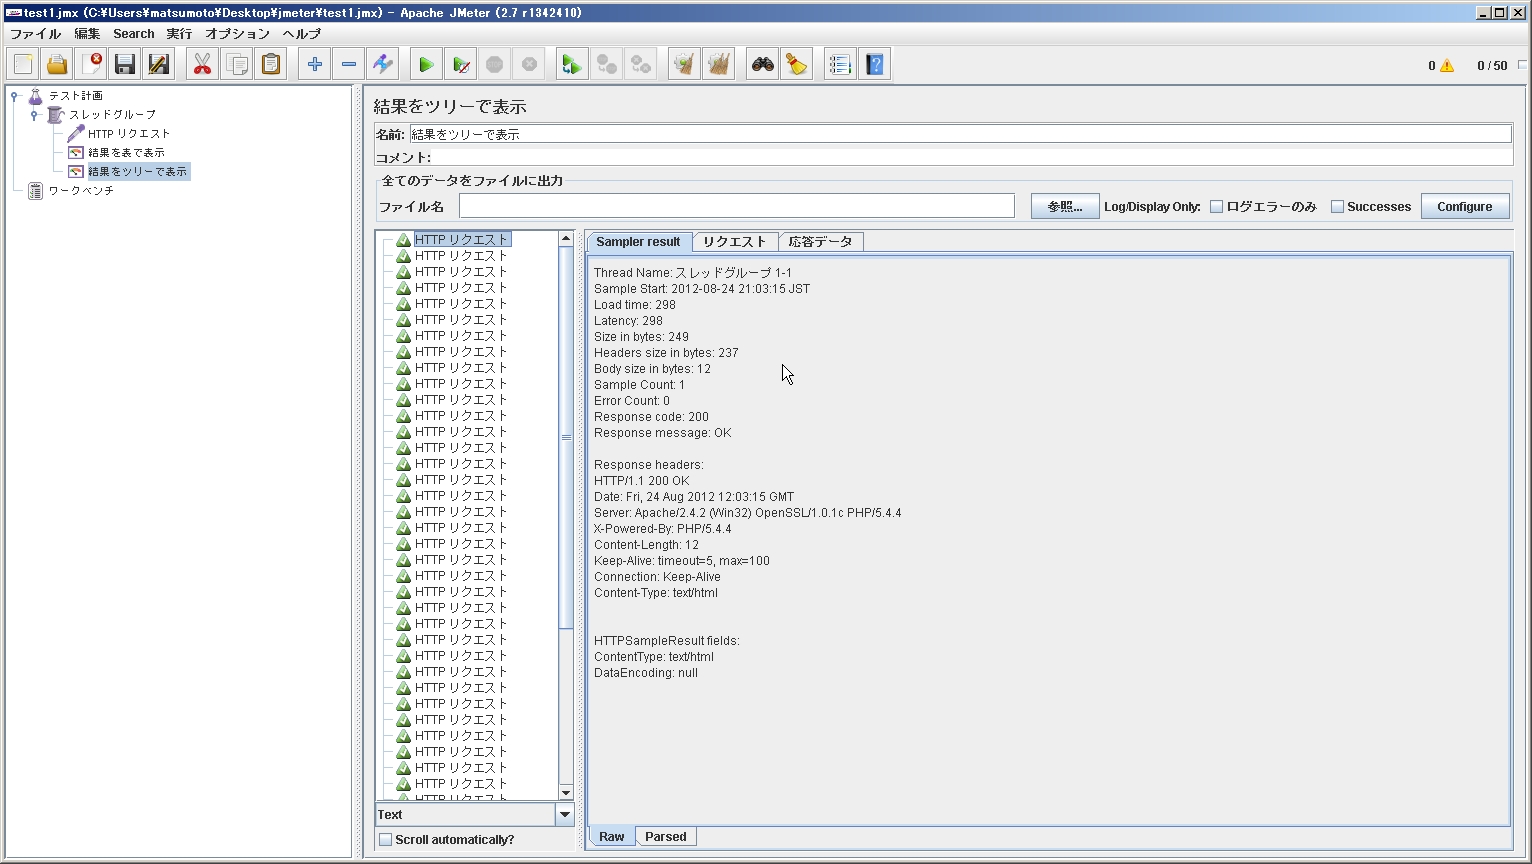Click the Reset search broom icon
The height and width of the screenshot is (864, 1532).
pyautogui.click(x=796, y=65)
